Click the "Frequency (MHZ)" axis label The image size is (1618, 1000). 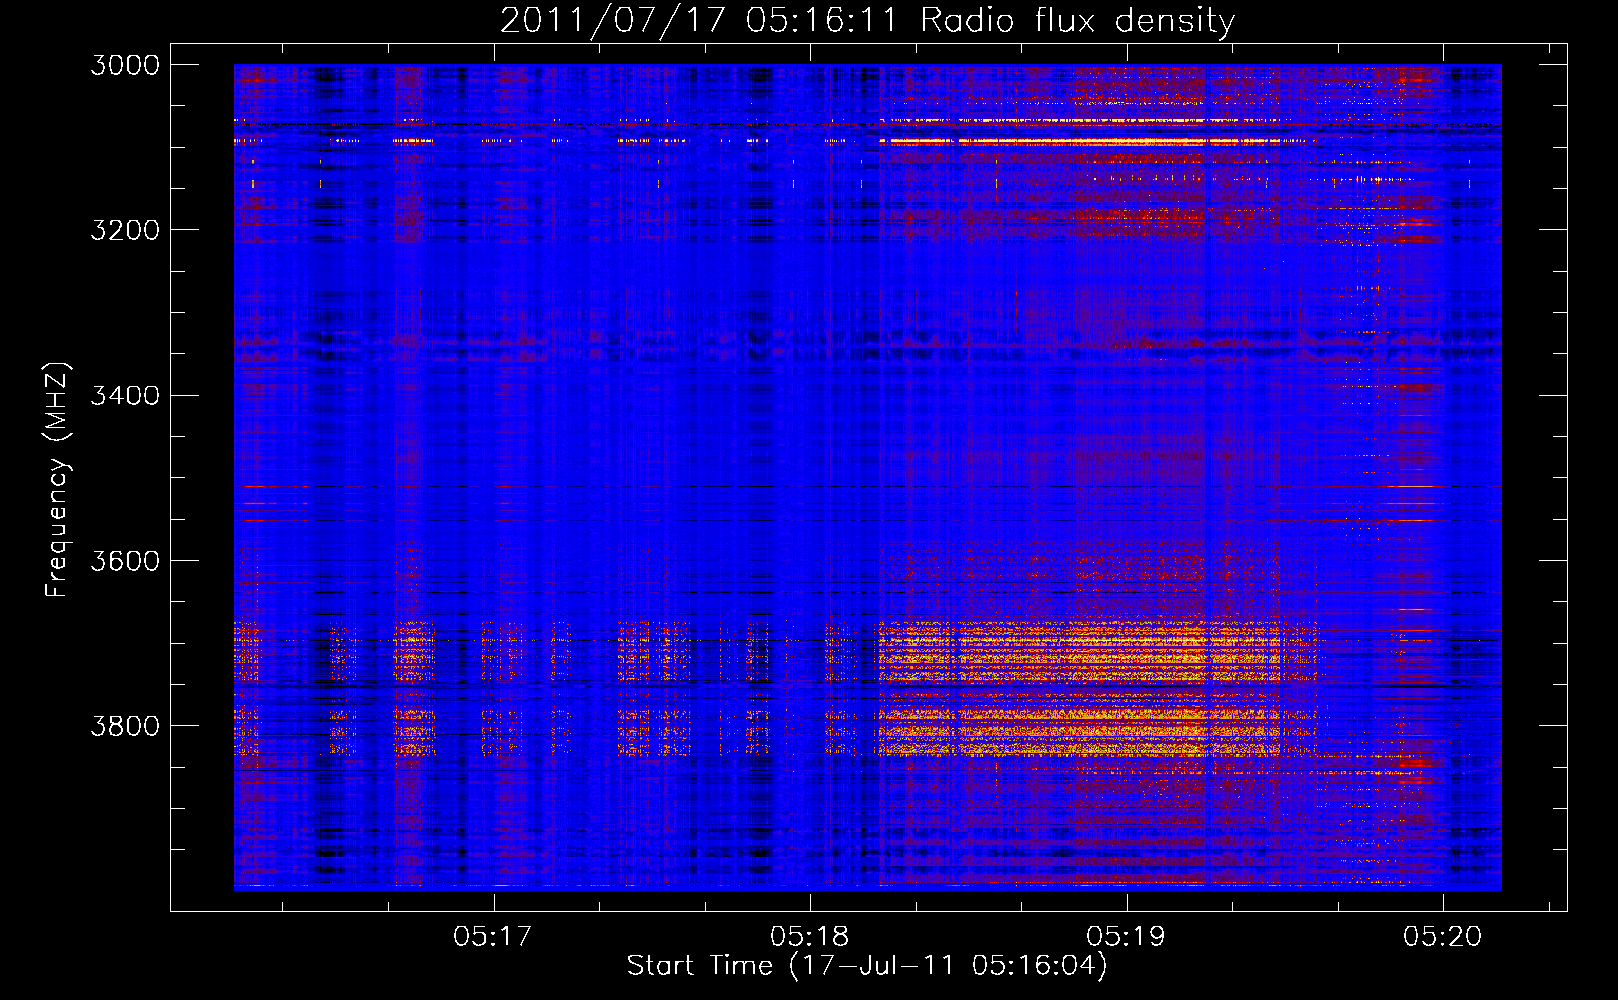pos(57,480)
